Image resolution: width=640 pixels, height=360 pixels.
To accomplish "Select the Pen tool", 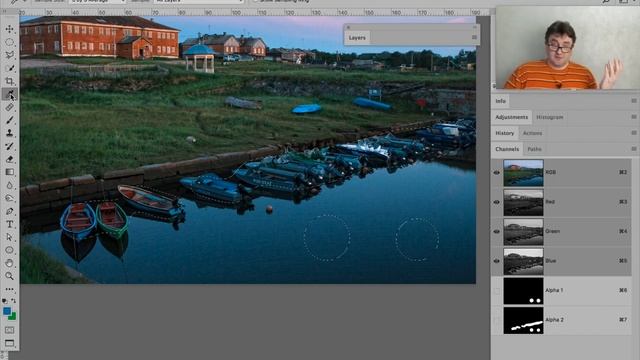I will (9, 211).
